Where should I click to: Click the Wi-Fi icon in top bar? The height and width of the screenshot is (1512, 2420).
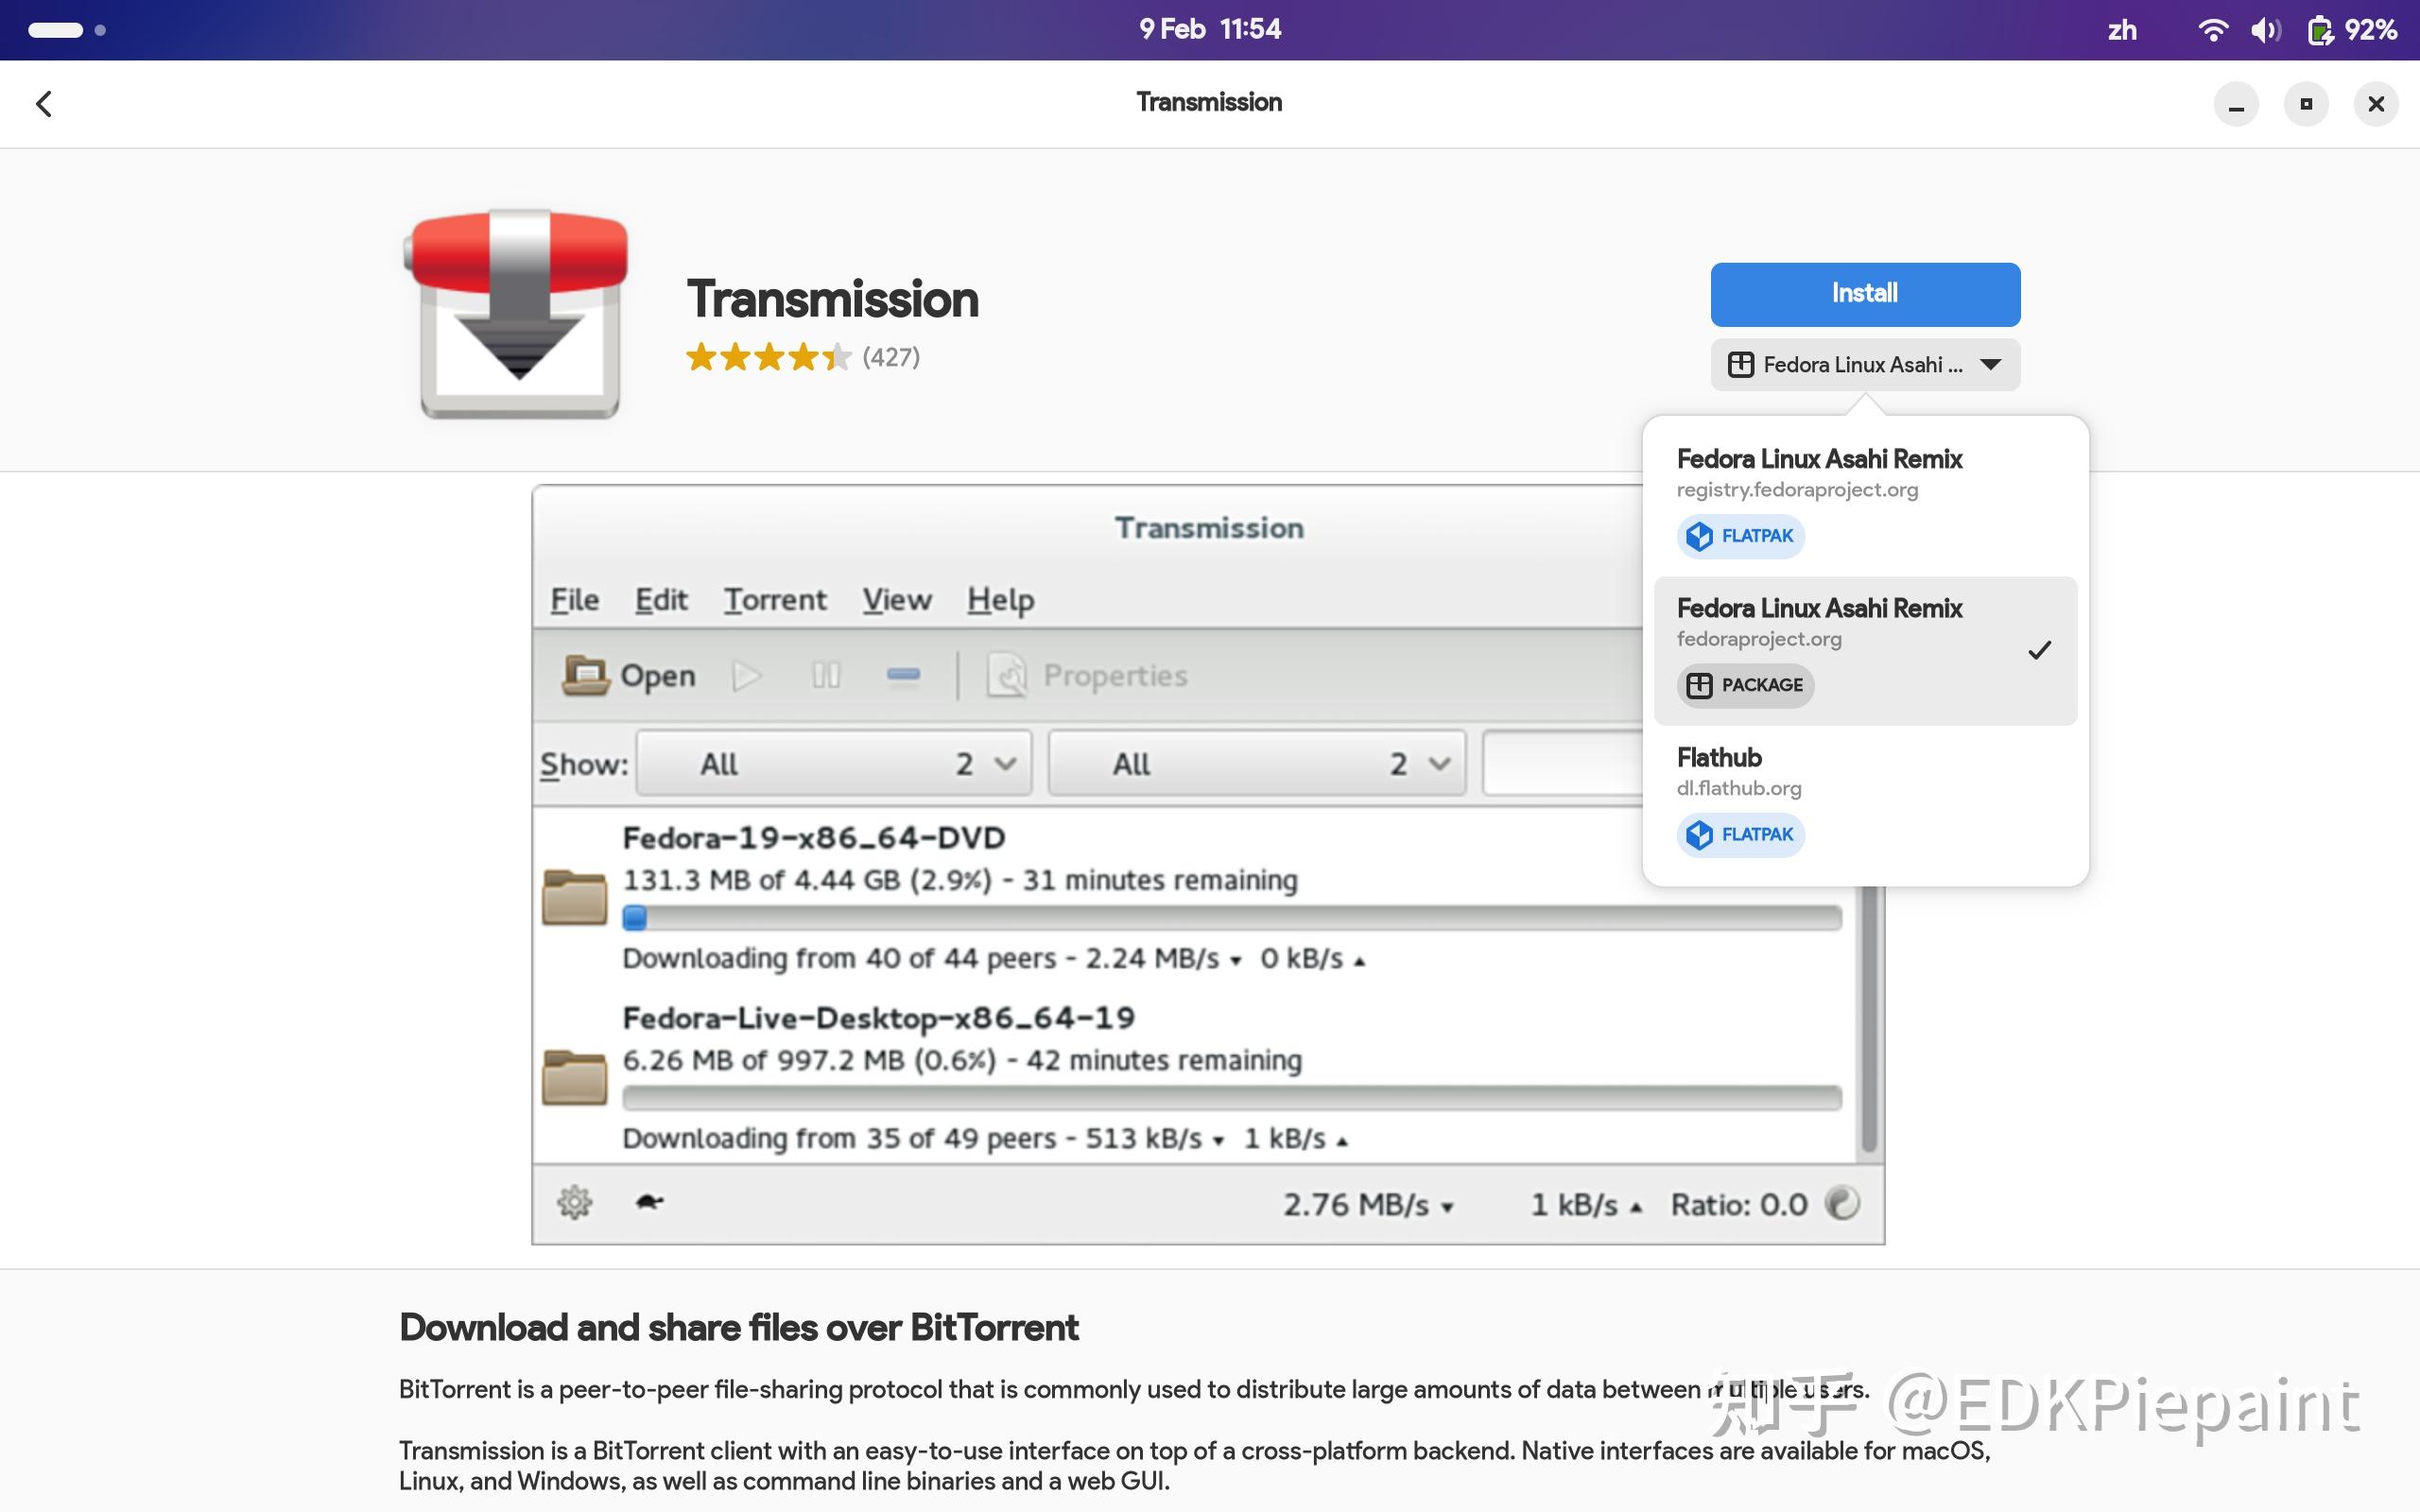2212,30
